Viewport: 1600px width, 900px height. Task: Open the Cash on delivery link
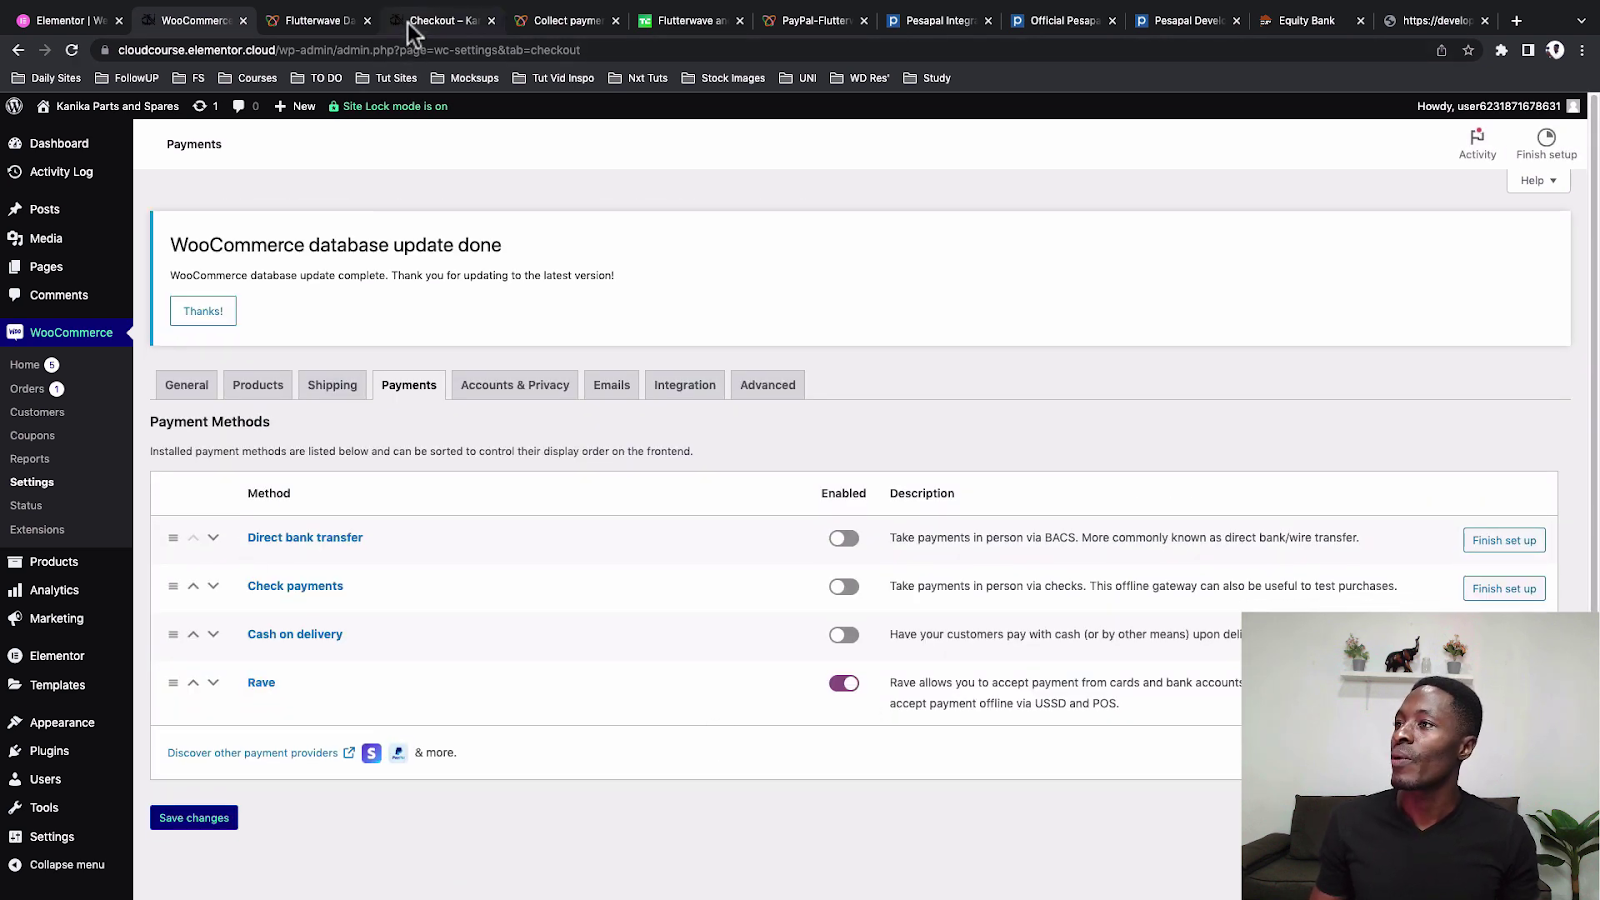pyautogui.click(x=295, y=634)
